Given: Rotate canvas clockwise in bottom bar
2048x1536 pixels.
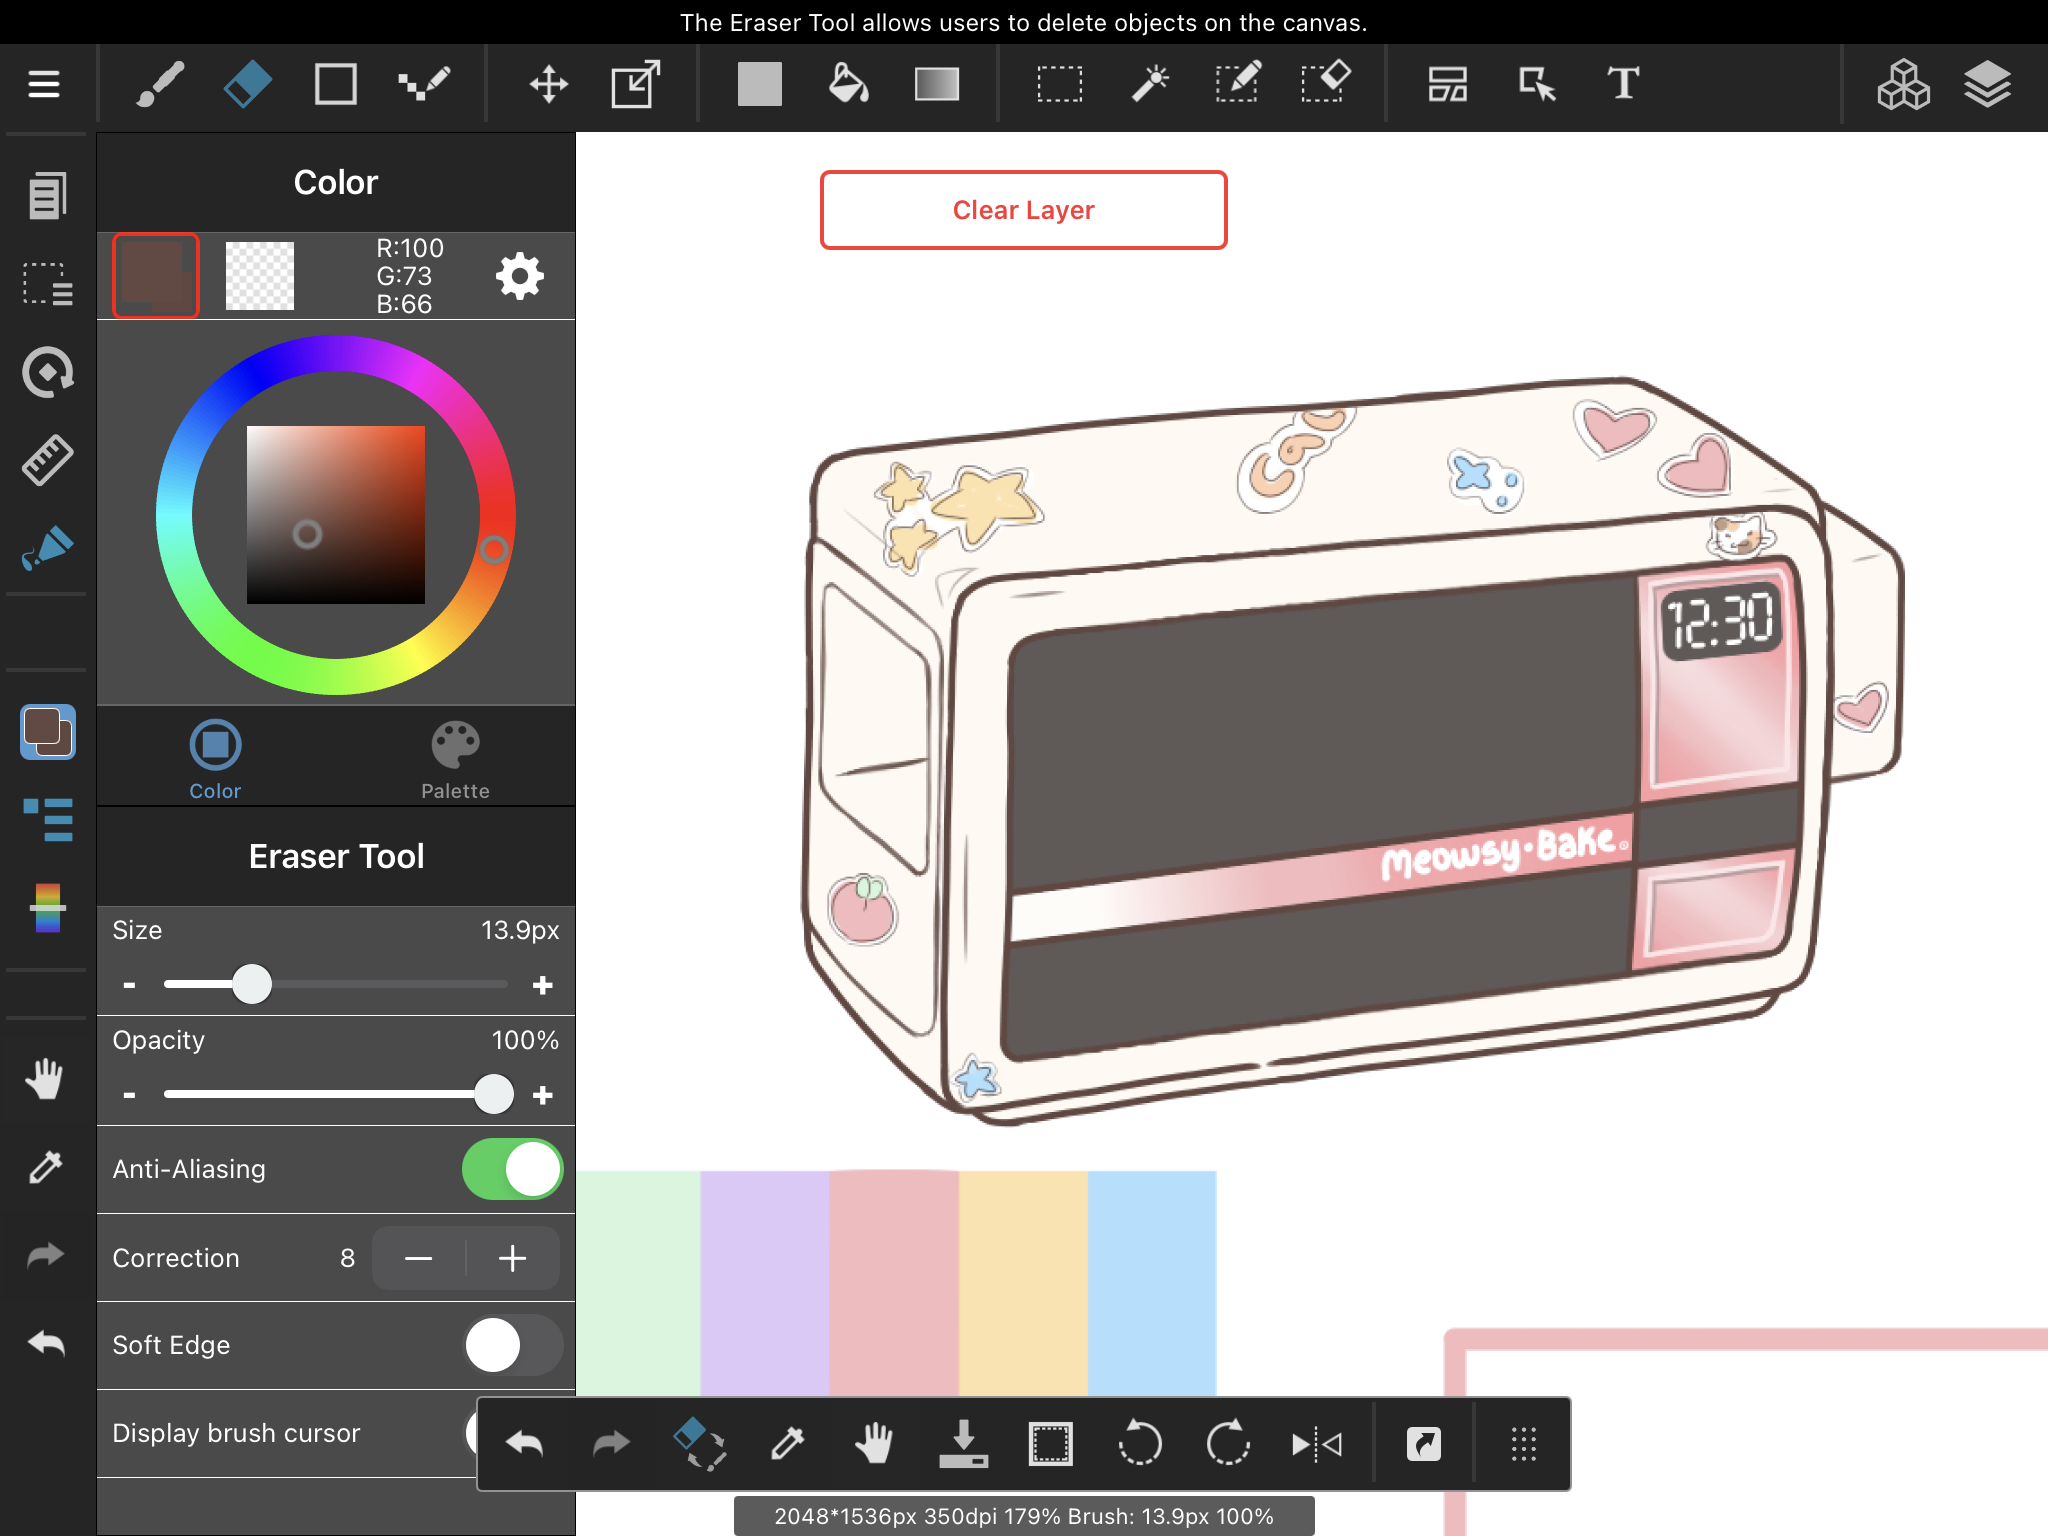Looking at the screenshot, I should point(1228,1444).
